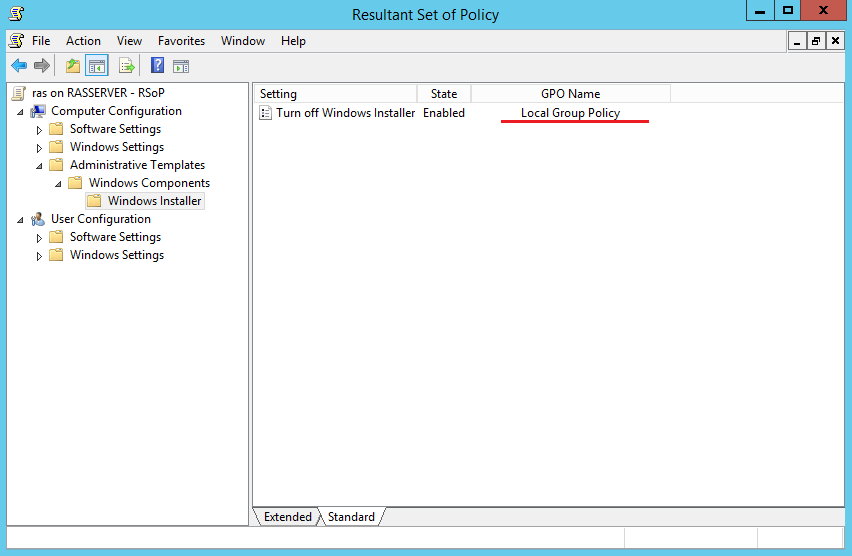Close the inner MMC console window
Screen dimensions: 852x556
point(836,41)
